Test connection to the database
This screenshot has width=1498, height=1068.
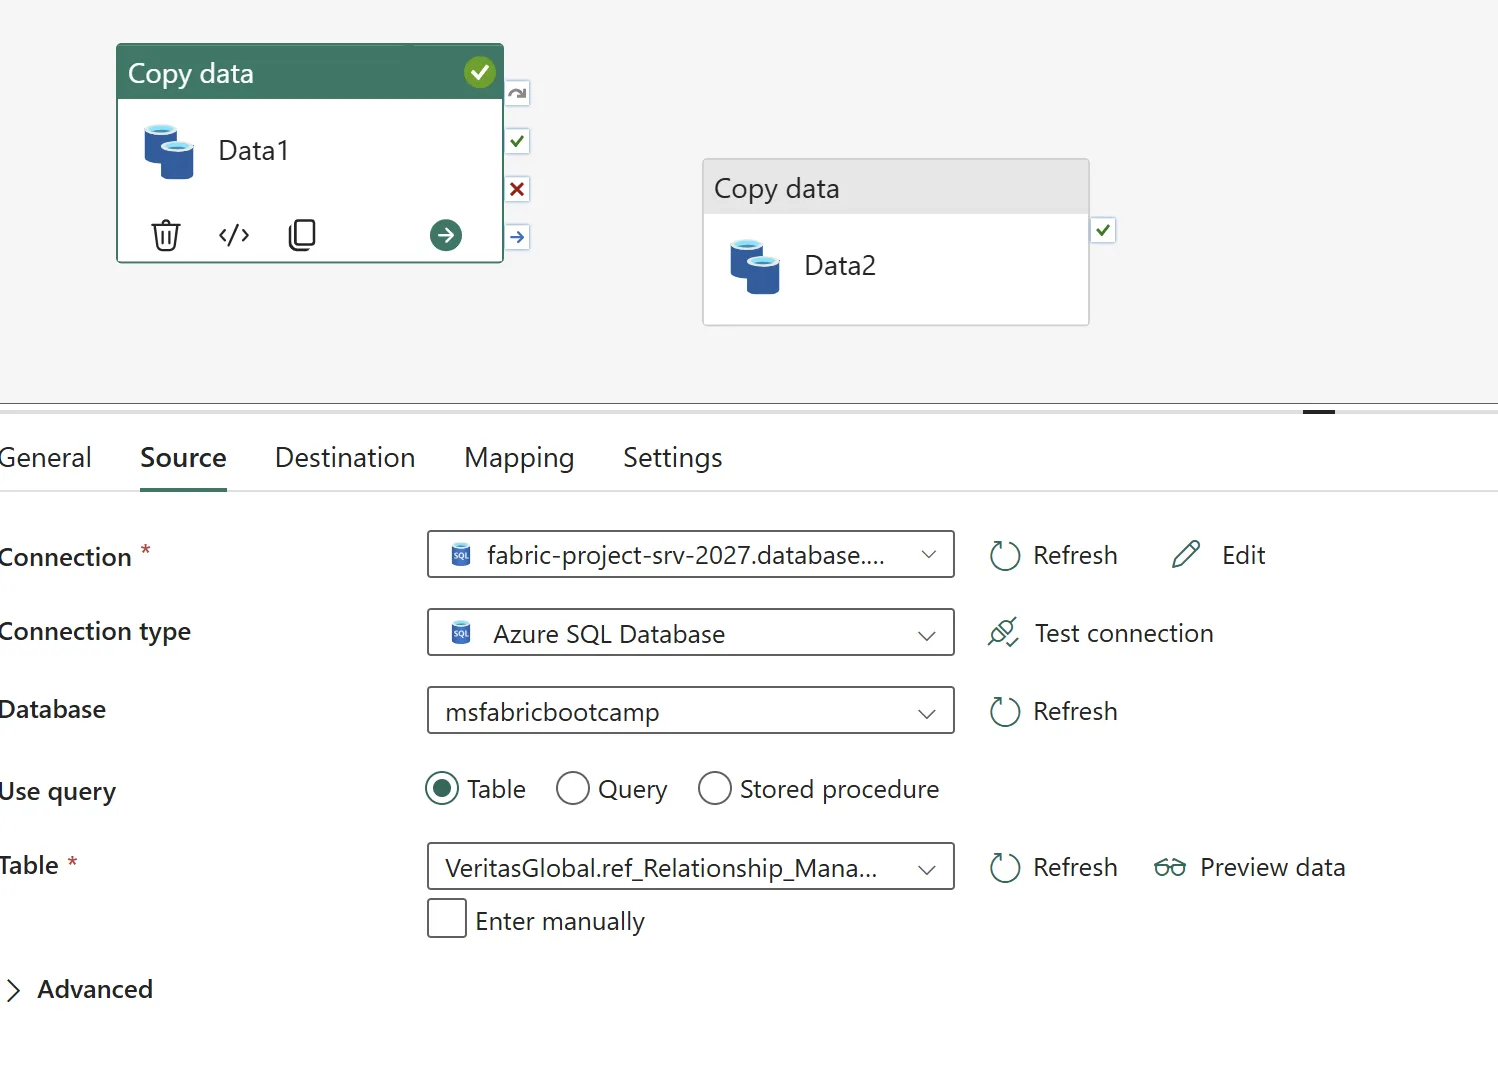coord(1100,633)
